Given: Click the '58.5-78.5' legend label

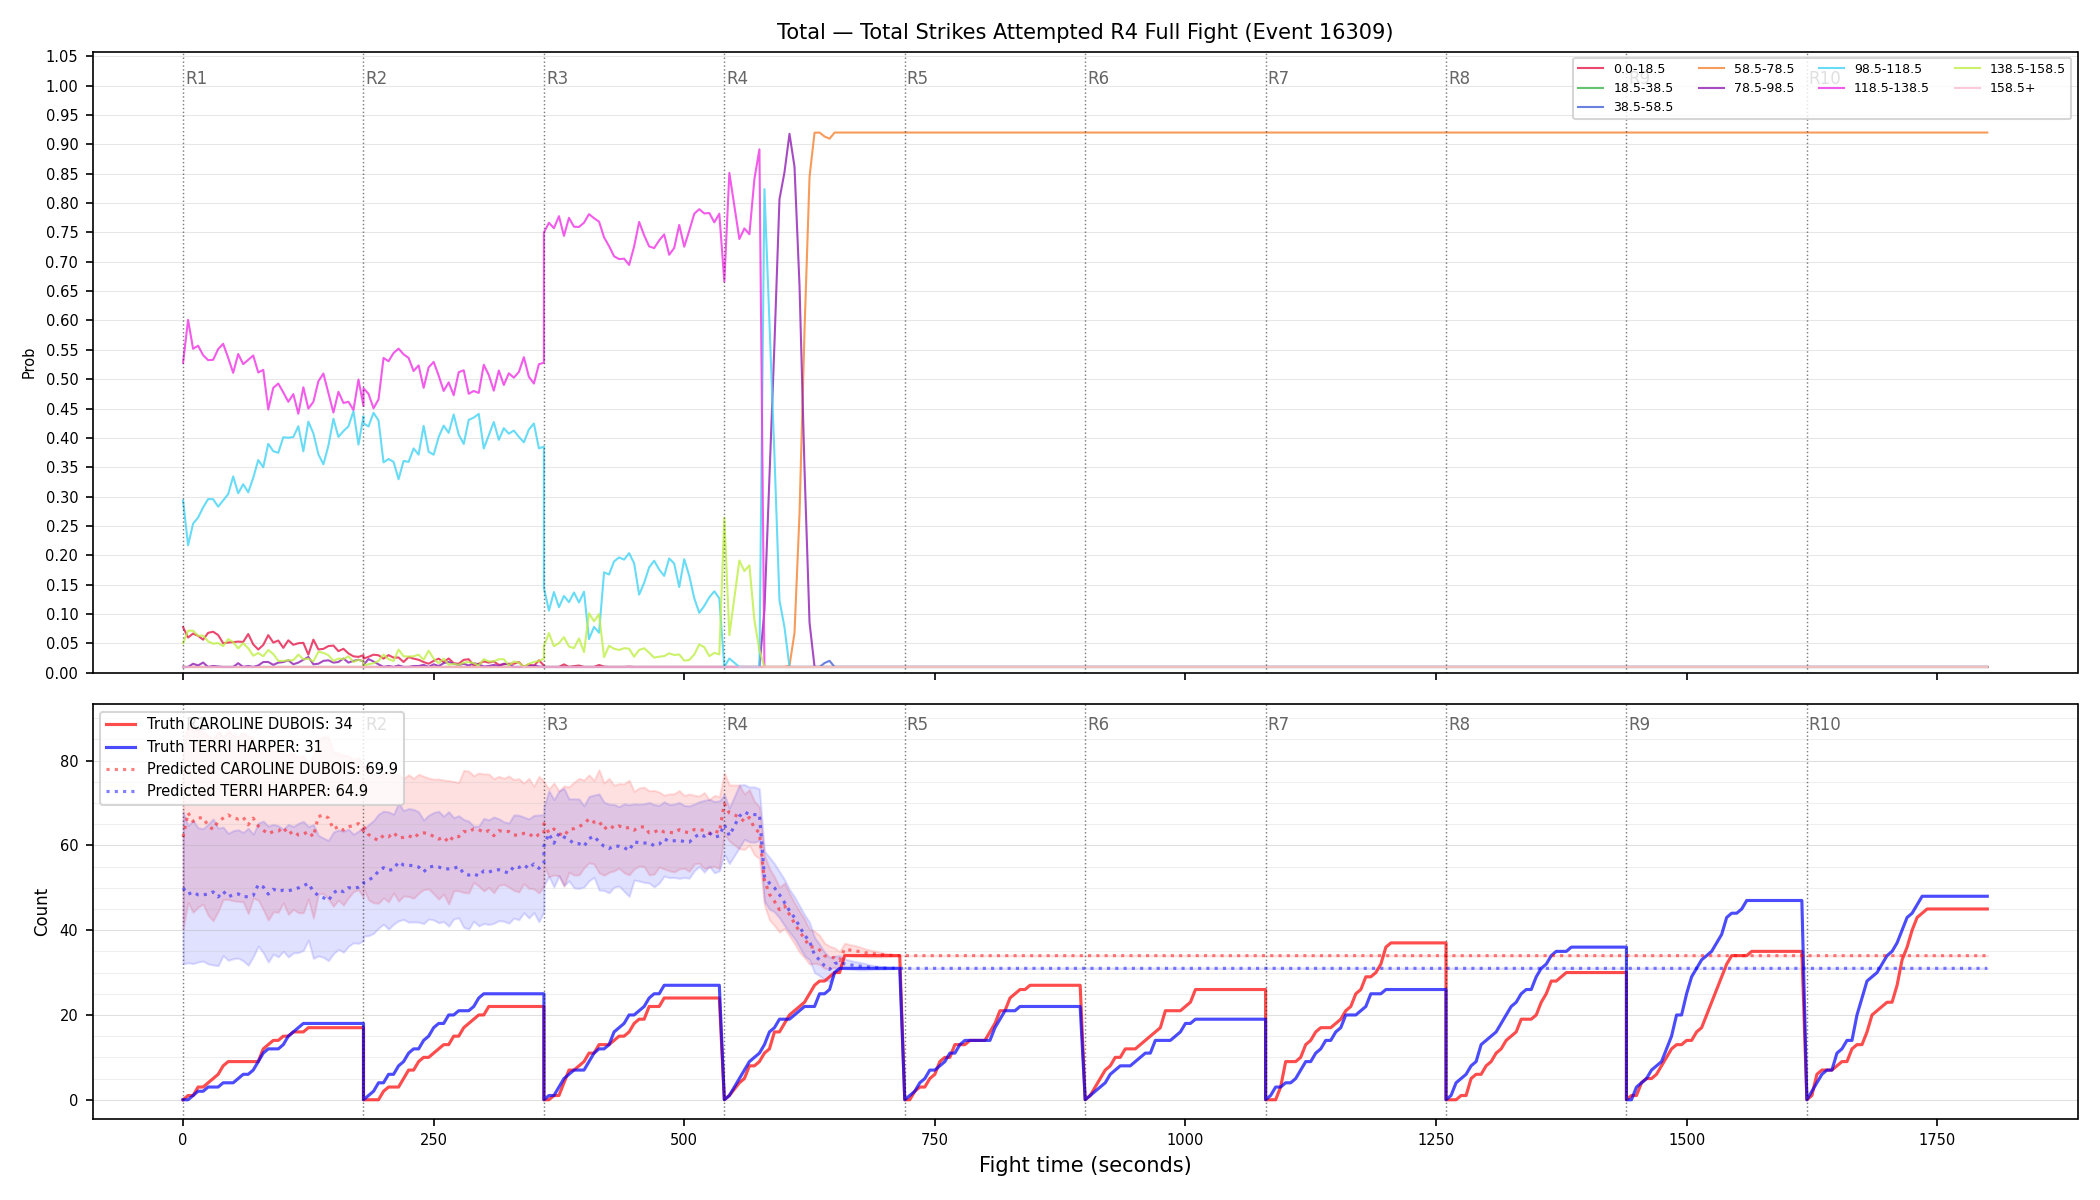Looking at the screenshot, I should [1764, 69].
